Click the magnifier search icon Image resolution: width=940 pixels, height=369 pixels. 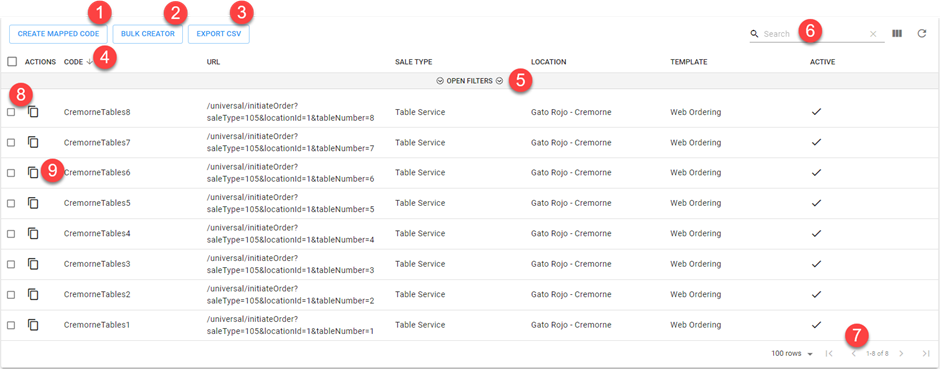(755, 34)
